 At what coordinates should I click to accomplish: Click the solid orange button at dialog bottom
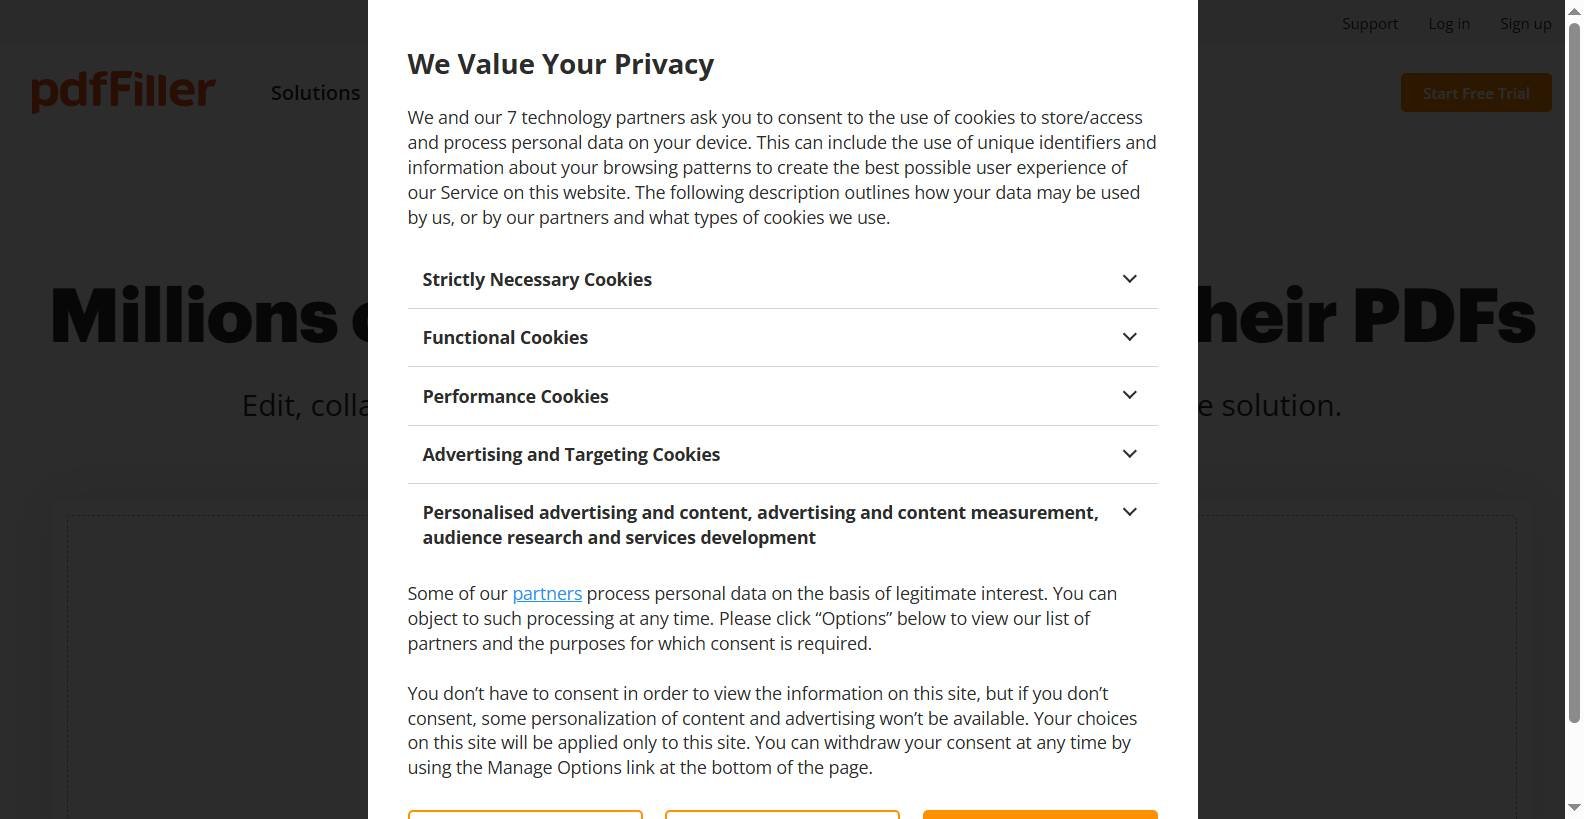coord(1039,815)
